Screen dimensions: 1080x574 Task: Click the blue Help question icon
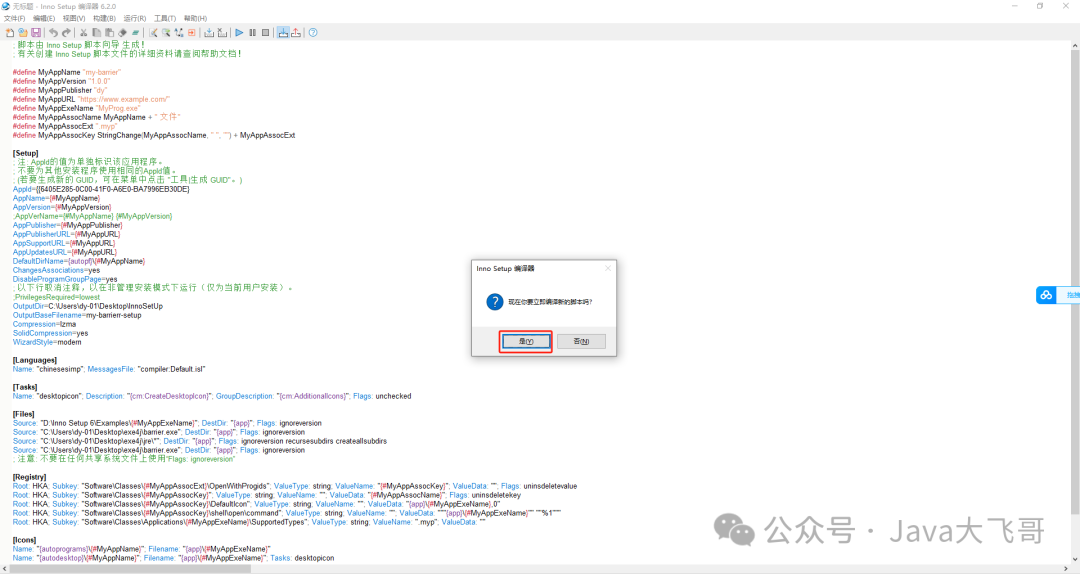coord(313,32)
